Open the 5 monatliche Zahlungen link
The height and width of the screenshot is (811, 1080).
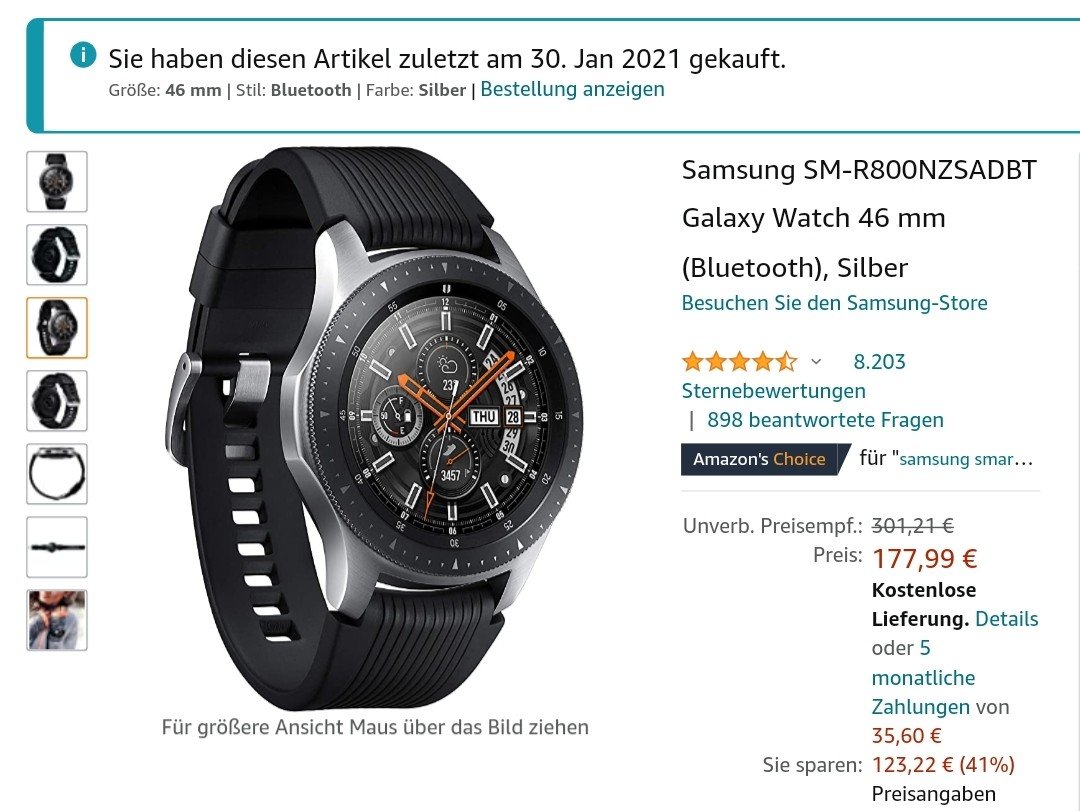click(x=923, y=677)
